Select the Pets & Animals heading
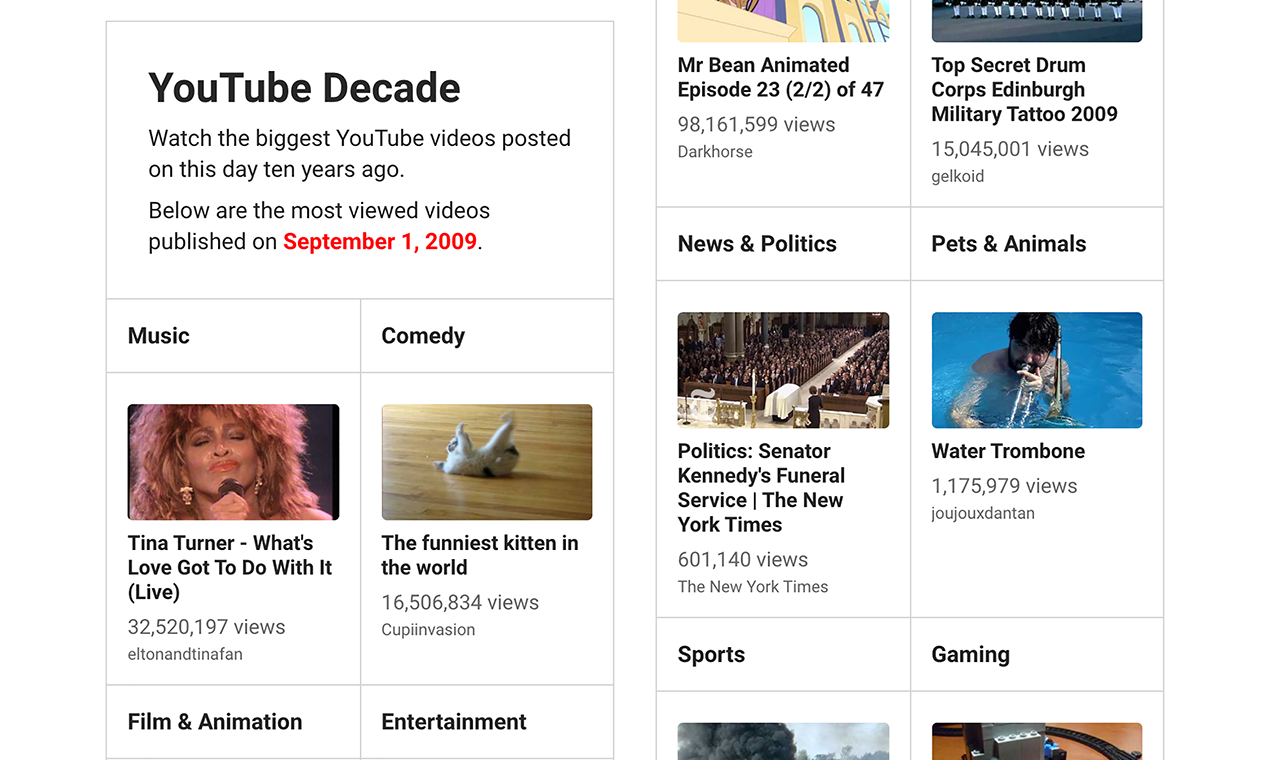 click(x=1009, y=244)
